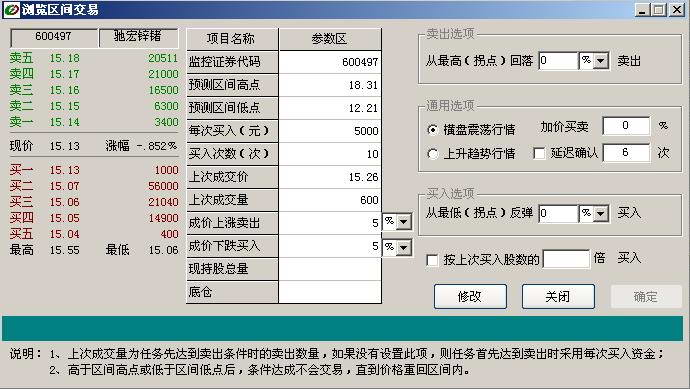Click the 买四 price 15.05
This screenshot has width=690, height=391.
[65, 218]
